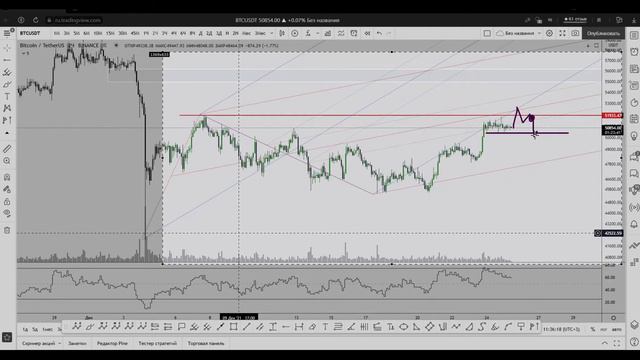Click red horizontal line price label
The width and height of the screenshot is (640, 360).
click(613, 116)
